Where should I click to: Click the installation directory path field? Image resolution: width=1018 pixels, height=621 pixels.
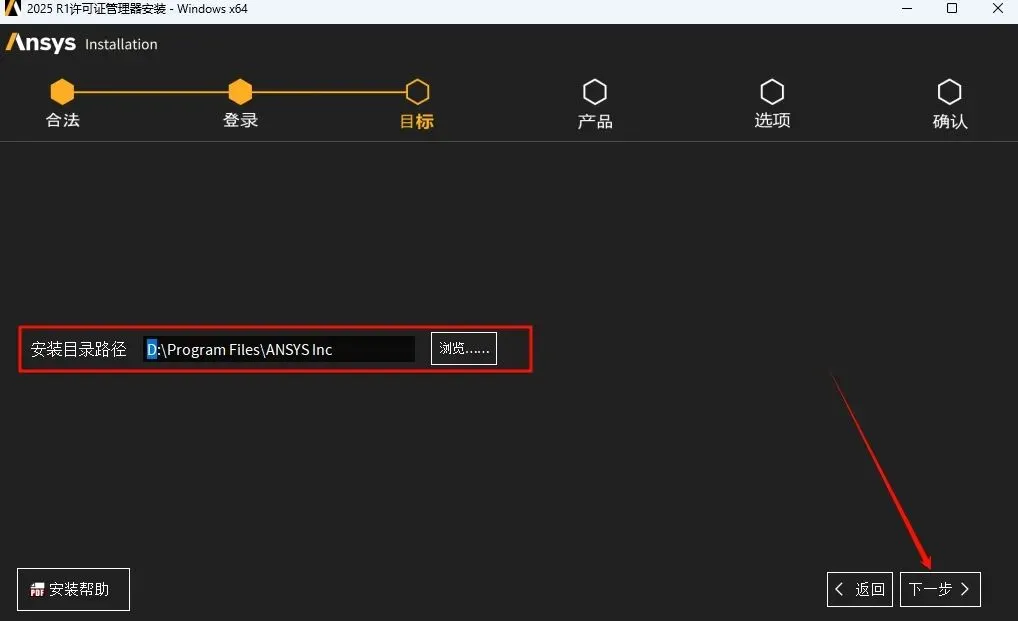279,349
